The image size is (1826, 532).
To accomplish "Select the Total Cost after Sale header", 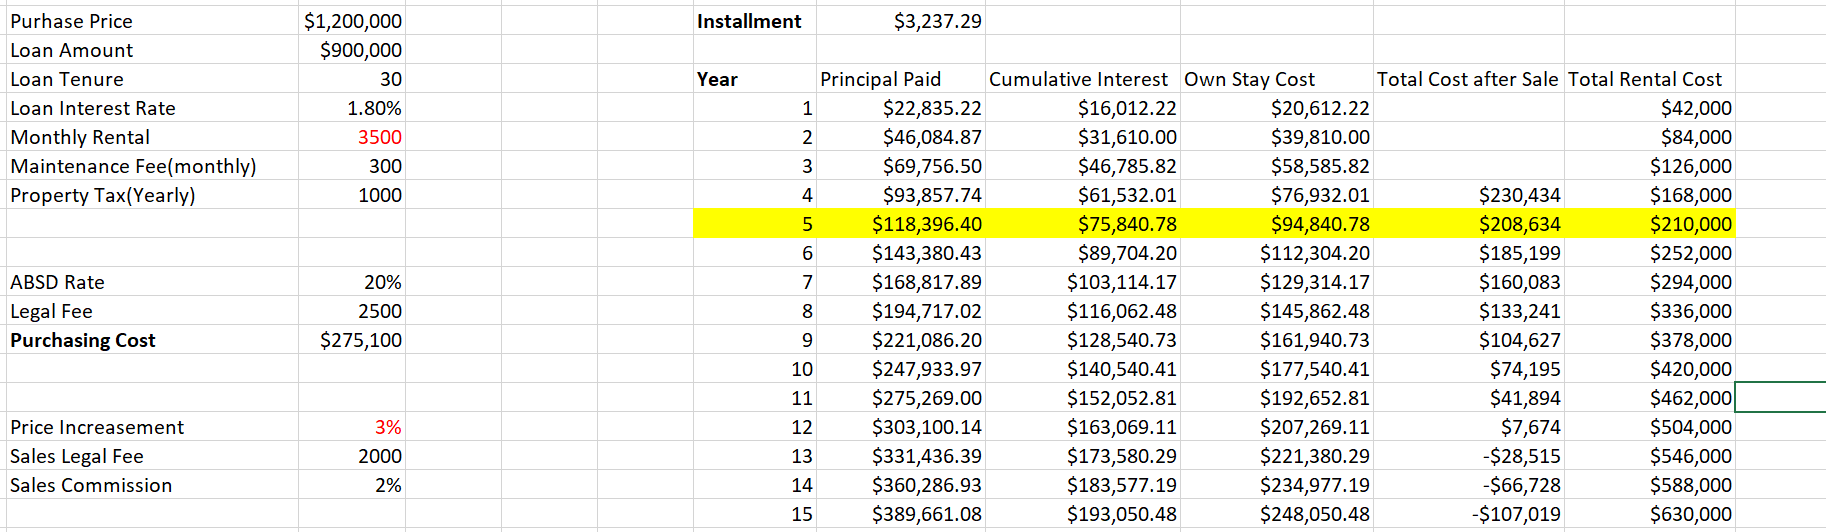I will 1467,79.
